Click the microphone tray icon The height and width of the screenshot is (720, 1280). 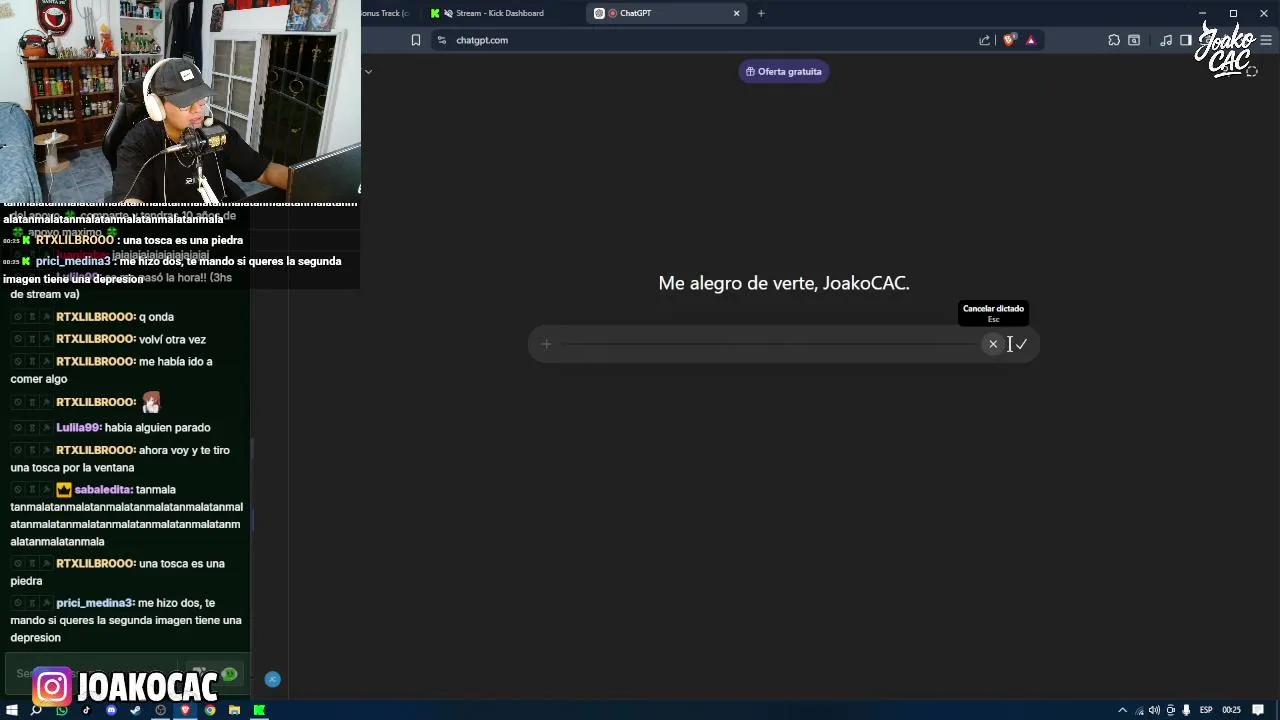tap(1186, 710)
